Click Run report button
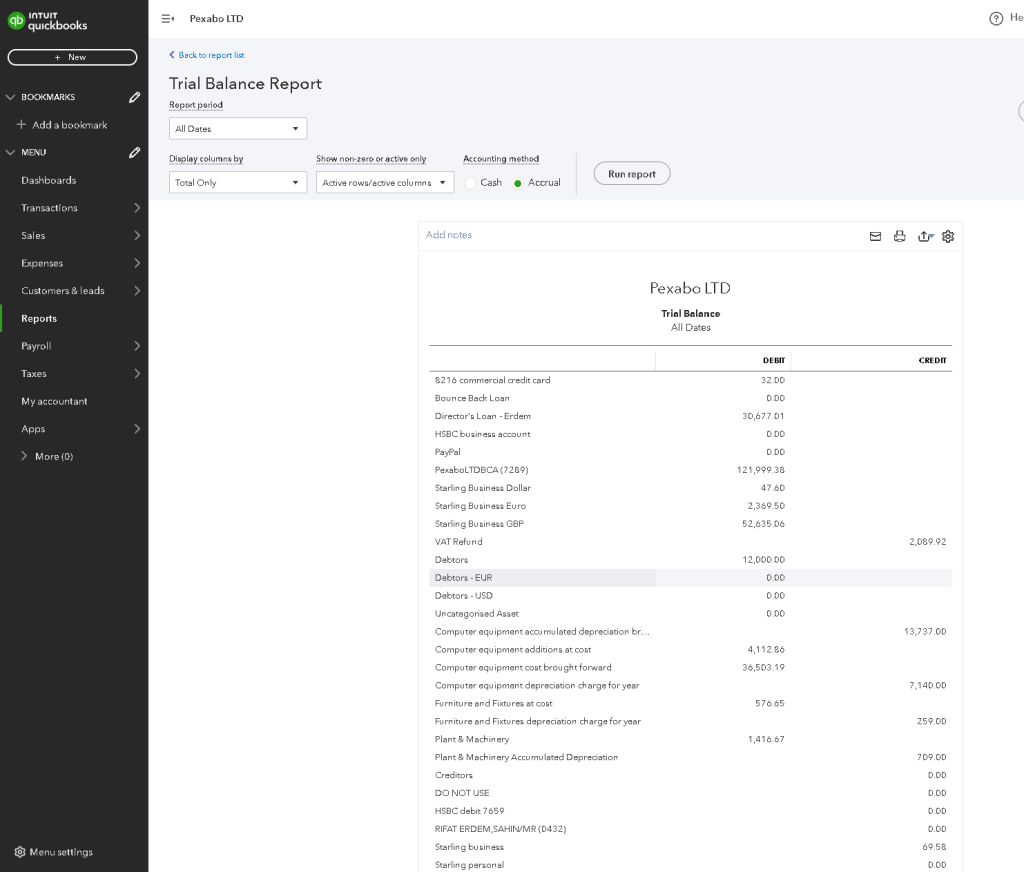 pos(632,174)
